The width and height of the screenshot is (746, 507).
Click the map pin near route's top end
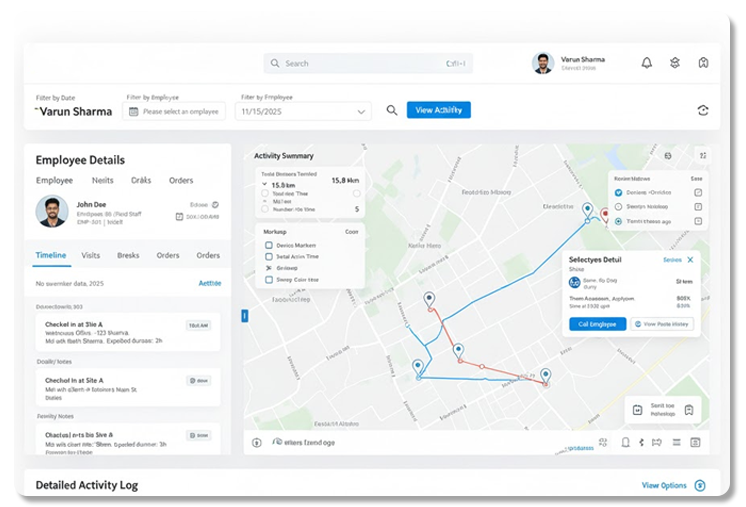point(587,209)
